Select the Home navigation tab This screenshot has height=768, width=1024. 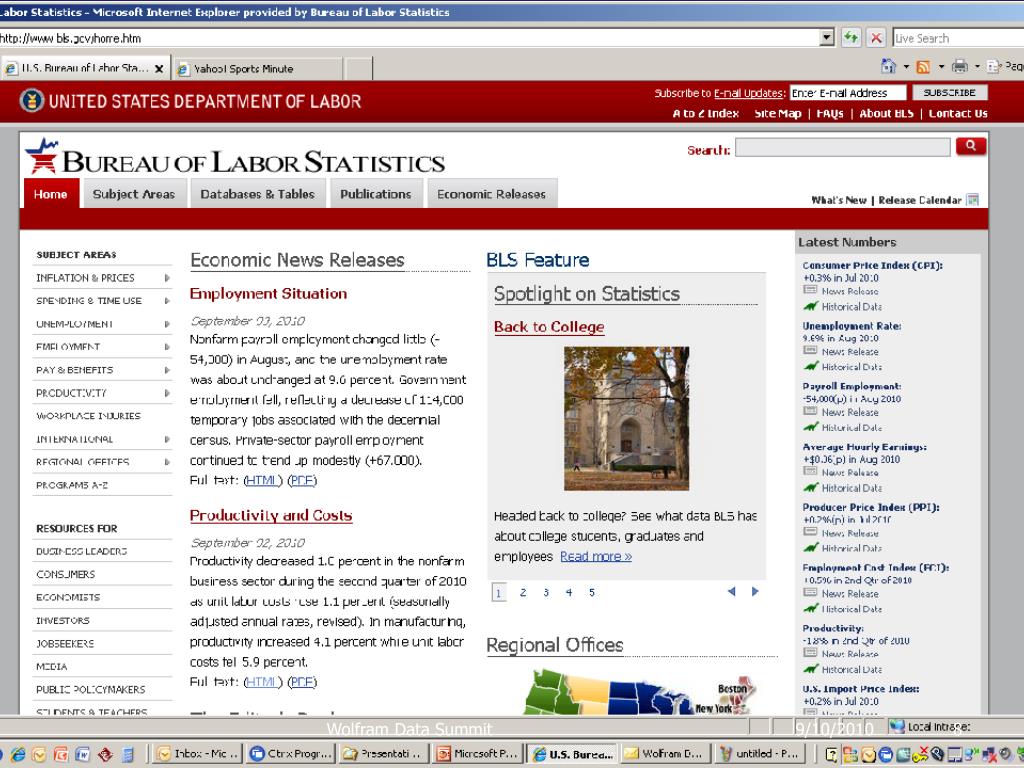pyautogui.click(x=51, y=194)
